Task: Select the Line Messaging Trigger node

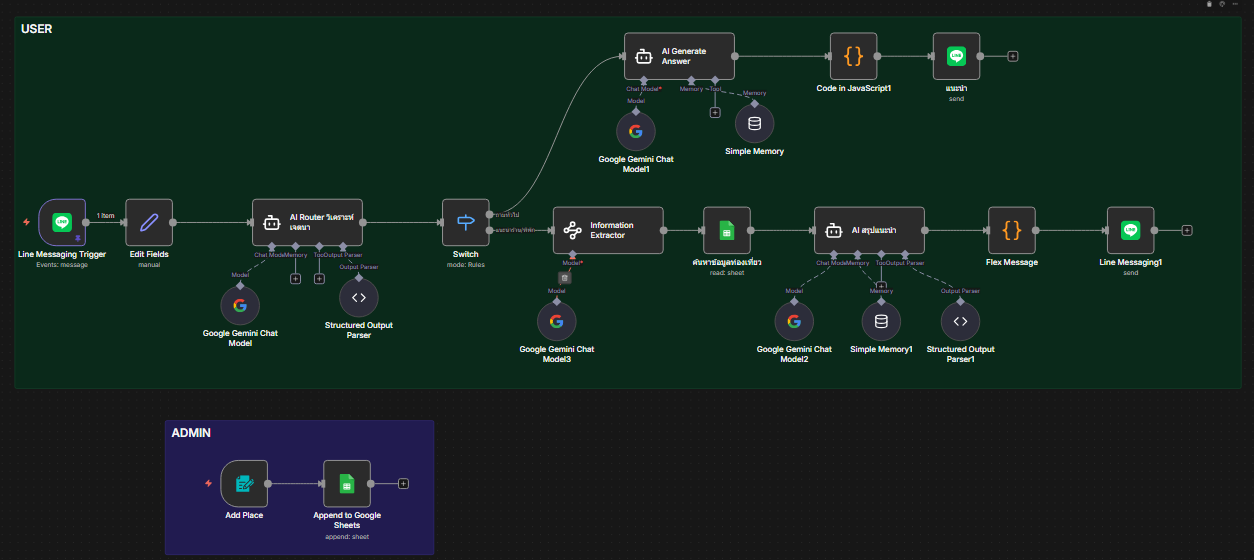Action: click(62, 222)
